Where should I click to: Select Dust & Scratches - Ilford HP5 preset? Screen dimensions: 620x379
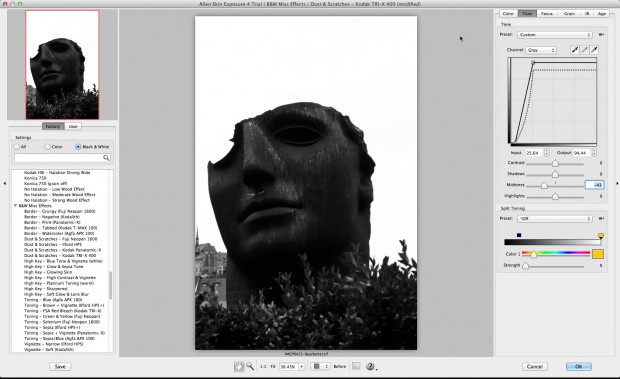point(53,245)
